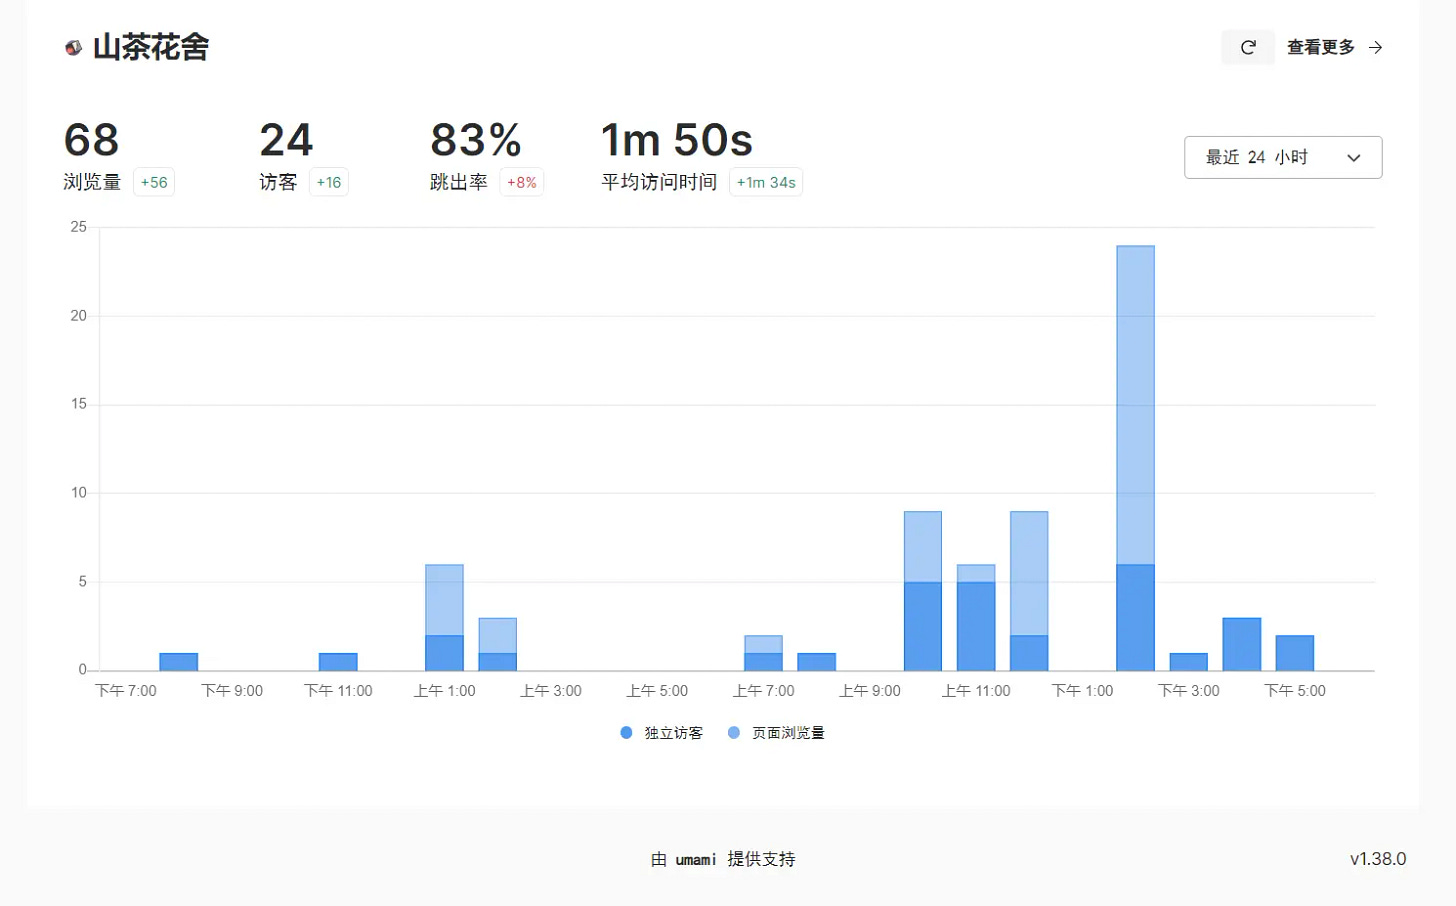Click the chevron in the date range dropdown
This screenshot has width=1456, height=906.
tap(1354, 158)
